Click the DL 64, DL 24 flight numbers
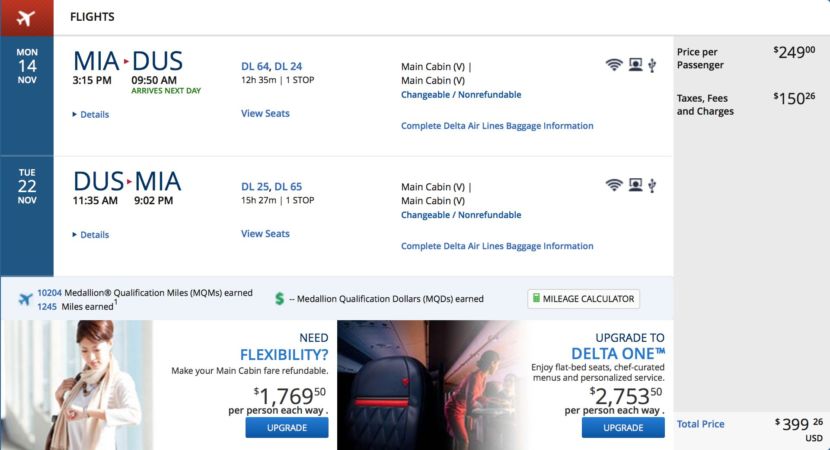The height and width of the screenshot is (450, 830). (x=271, y=66)
